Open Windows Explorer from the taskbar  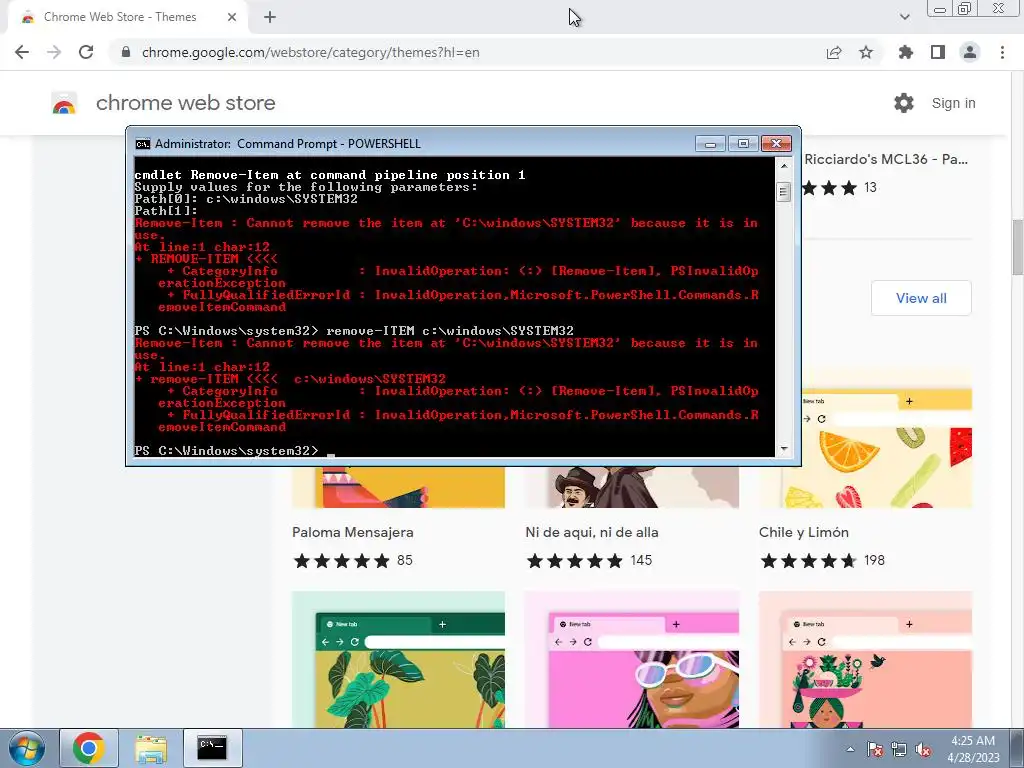[x=151, y=748]
